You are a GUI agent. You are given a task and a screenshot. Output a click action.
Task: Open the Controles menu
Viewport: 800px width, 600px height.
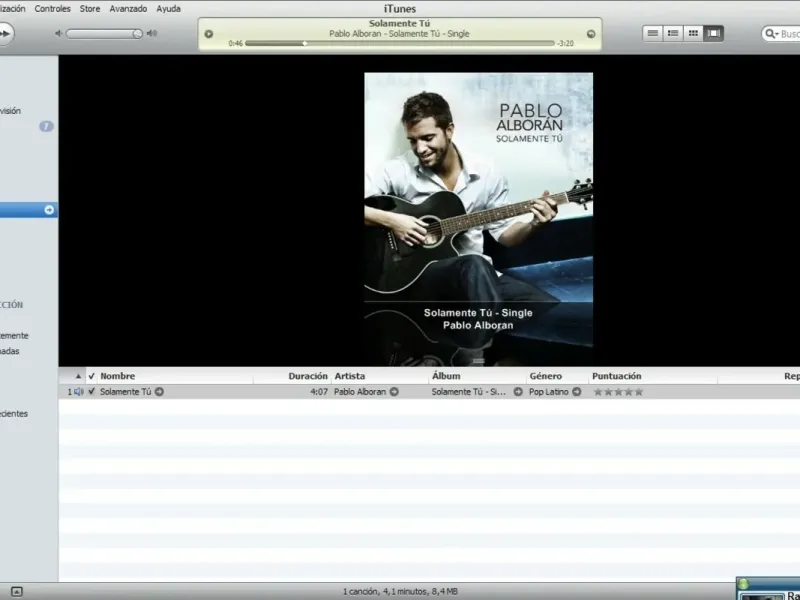(53, 9)
